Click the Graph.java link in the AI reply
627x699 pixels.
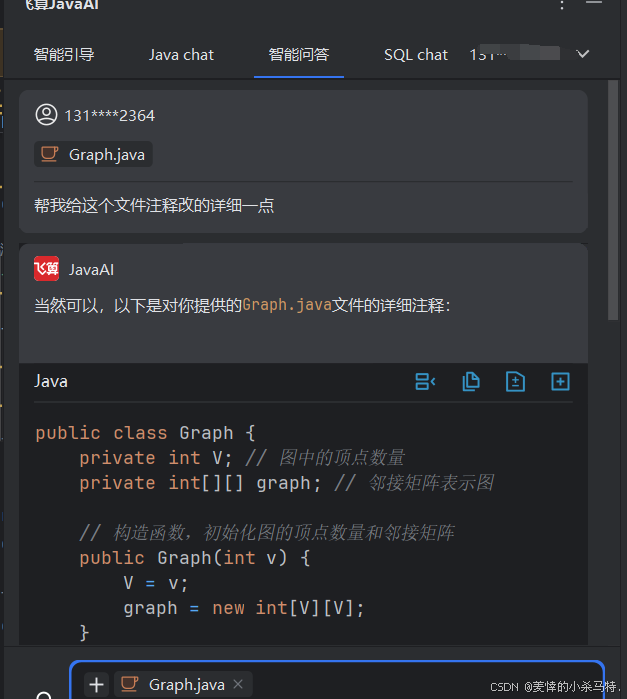pyautogui.click(x=287, y=305)
